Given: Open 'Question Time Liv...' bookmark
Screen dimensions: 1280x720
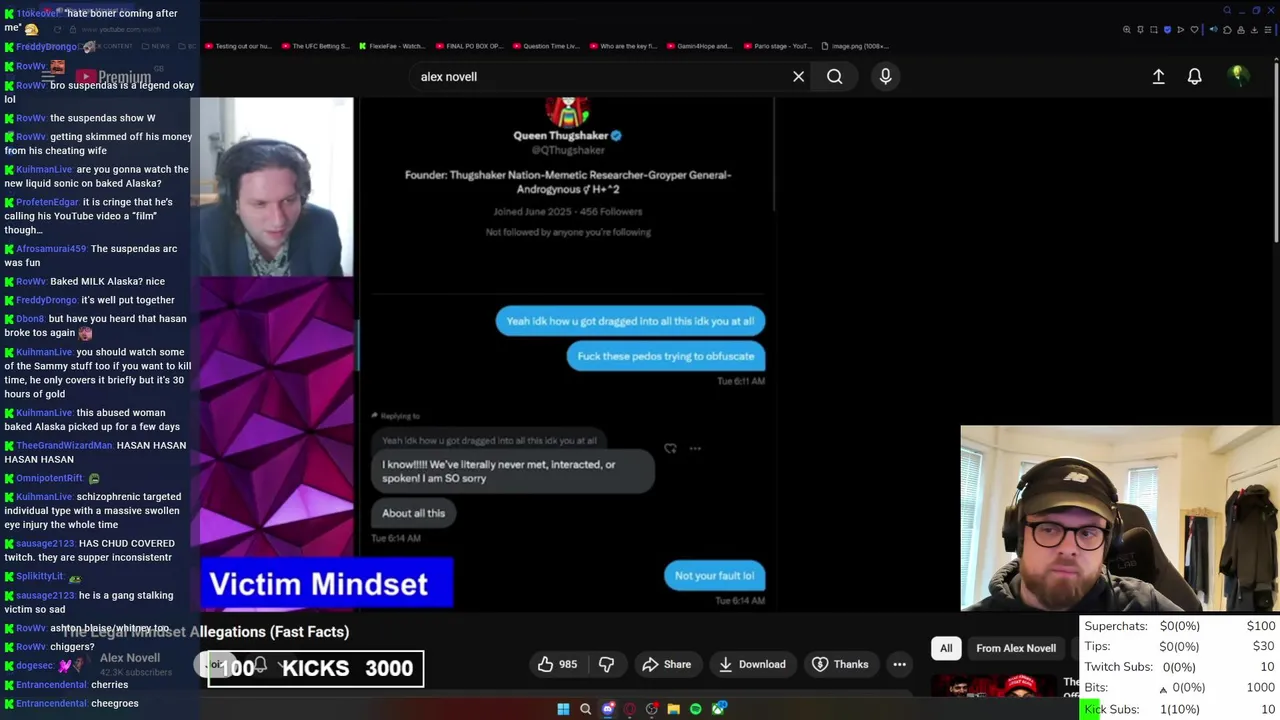Looking at the screenshot, I should [x=544, y=46].
